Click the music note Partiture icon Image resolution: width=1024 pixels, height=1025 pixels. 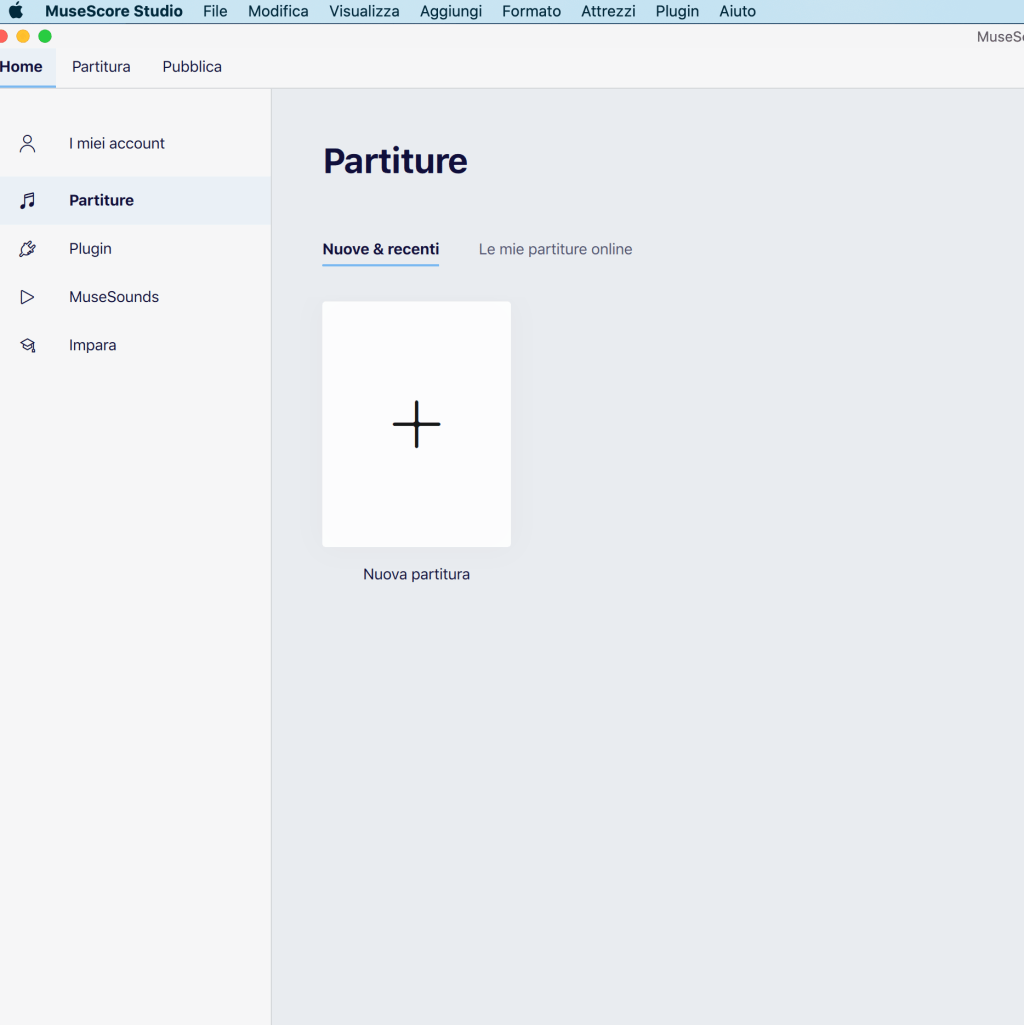28,201
